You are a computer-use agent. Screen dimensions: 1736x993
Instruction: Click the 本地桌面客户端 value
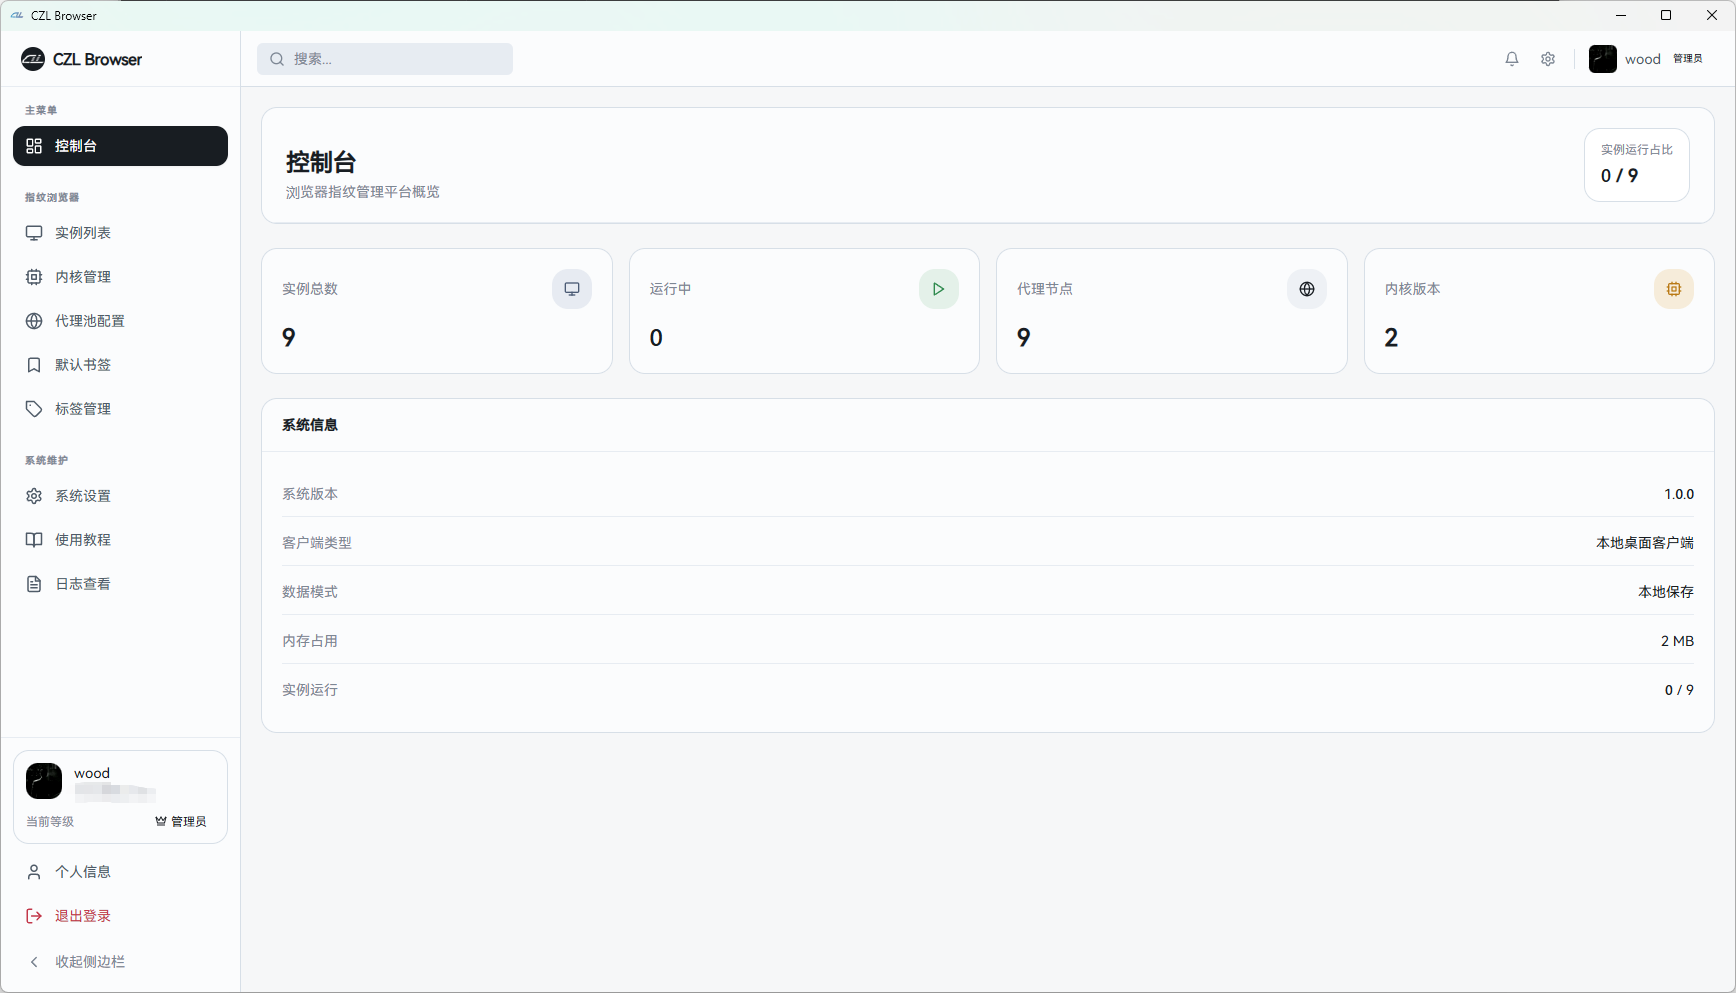tap(1645, 543)
